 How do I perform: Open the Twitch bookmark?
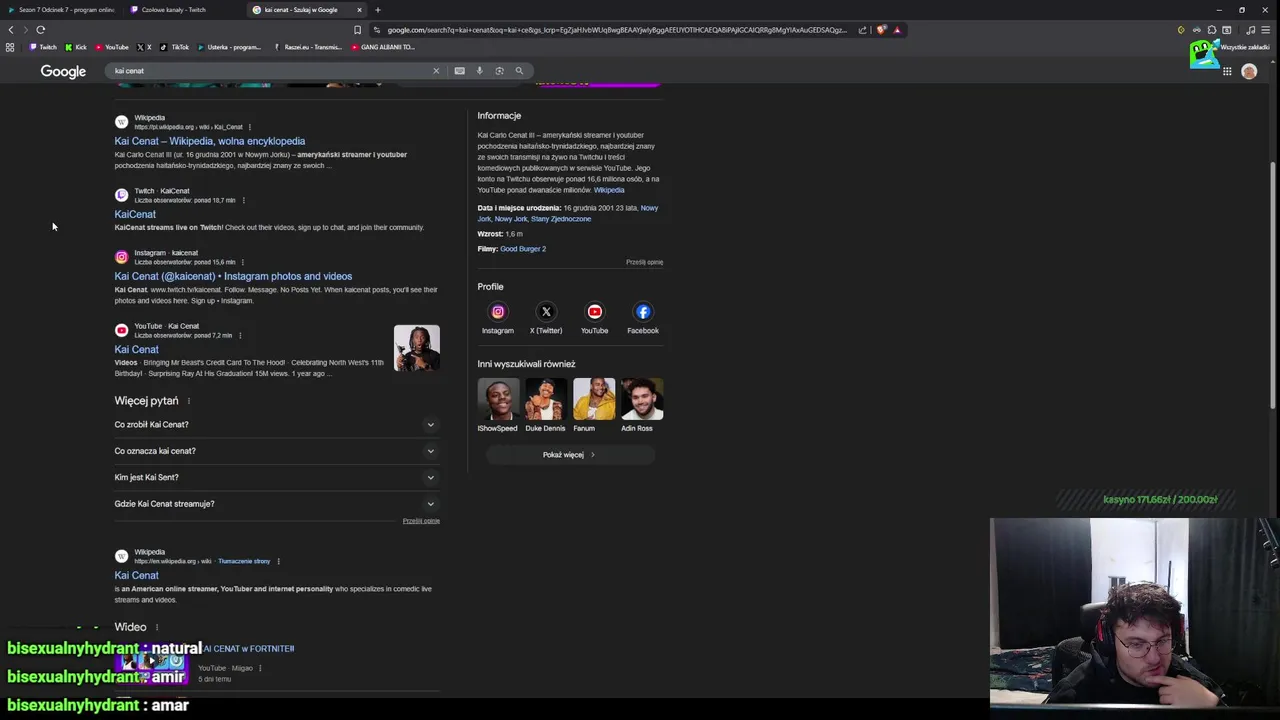pos(43,47)
